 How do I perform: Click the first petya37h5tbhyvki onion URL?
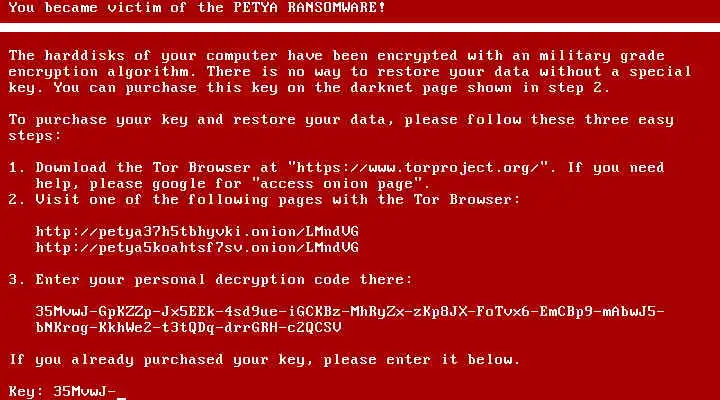(197, 231)
